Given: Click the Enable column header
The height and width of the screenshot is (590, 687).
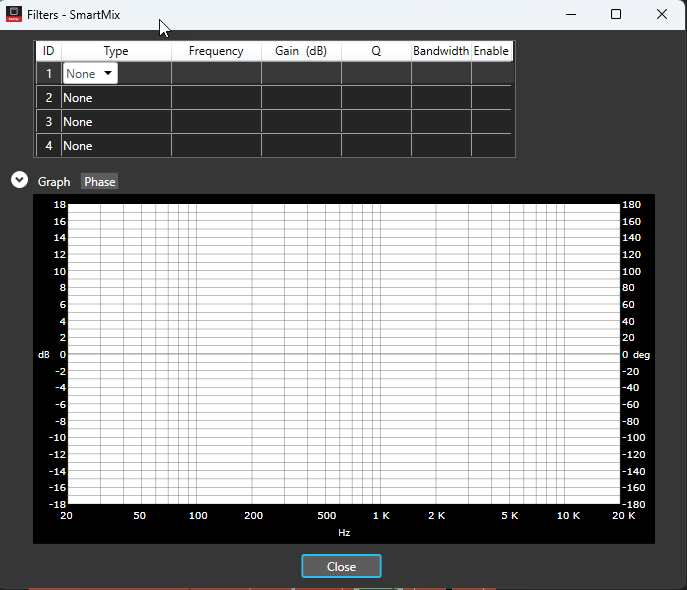Looking at the screenshot, I should 491,51.
